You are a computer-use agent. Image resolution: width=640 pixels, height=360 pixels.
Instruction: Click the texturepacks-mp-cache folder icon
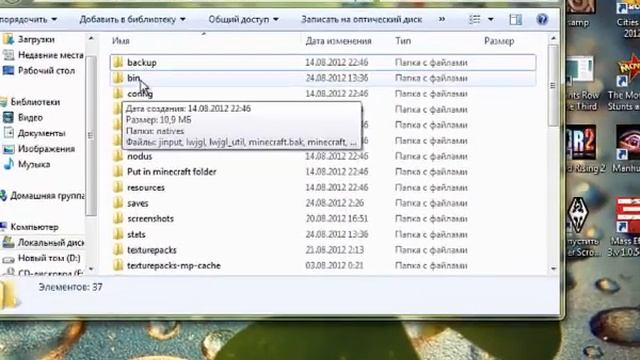pos(118,265)
